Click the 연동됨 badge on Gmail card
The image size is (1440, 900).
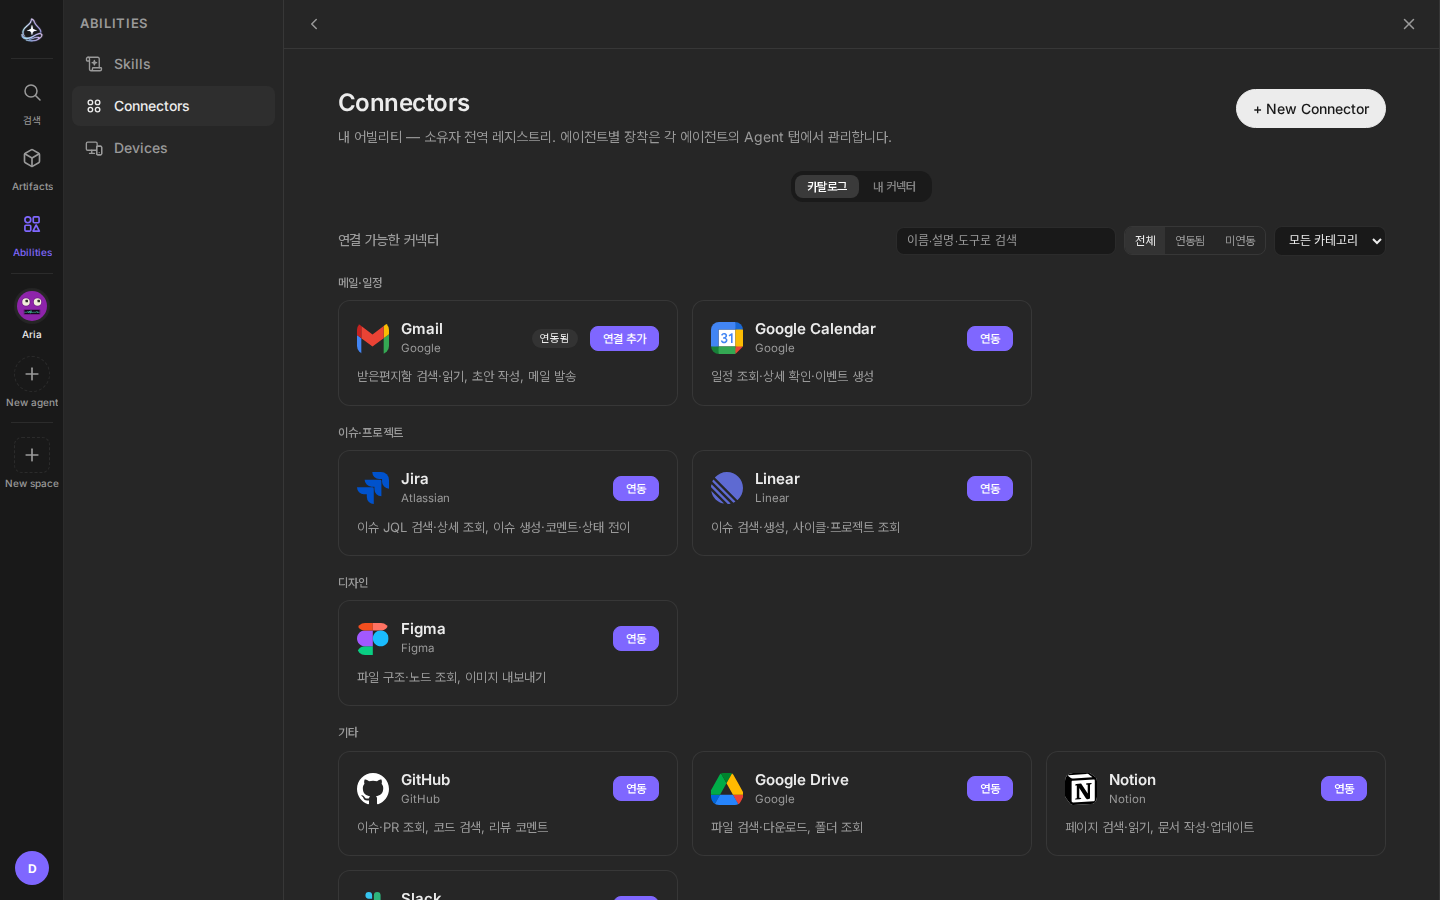click(x=554, y=339)
